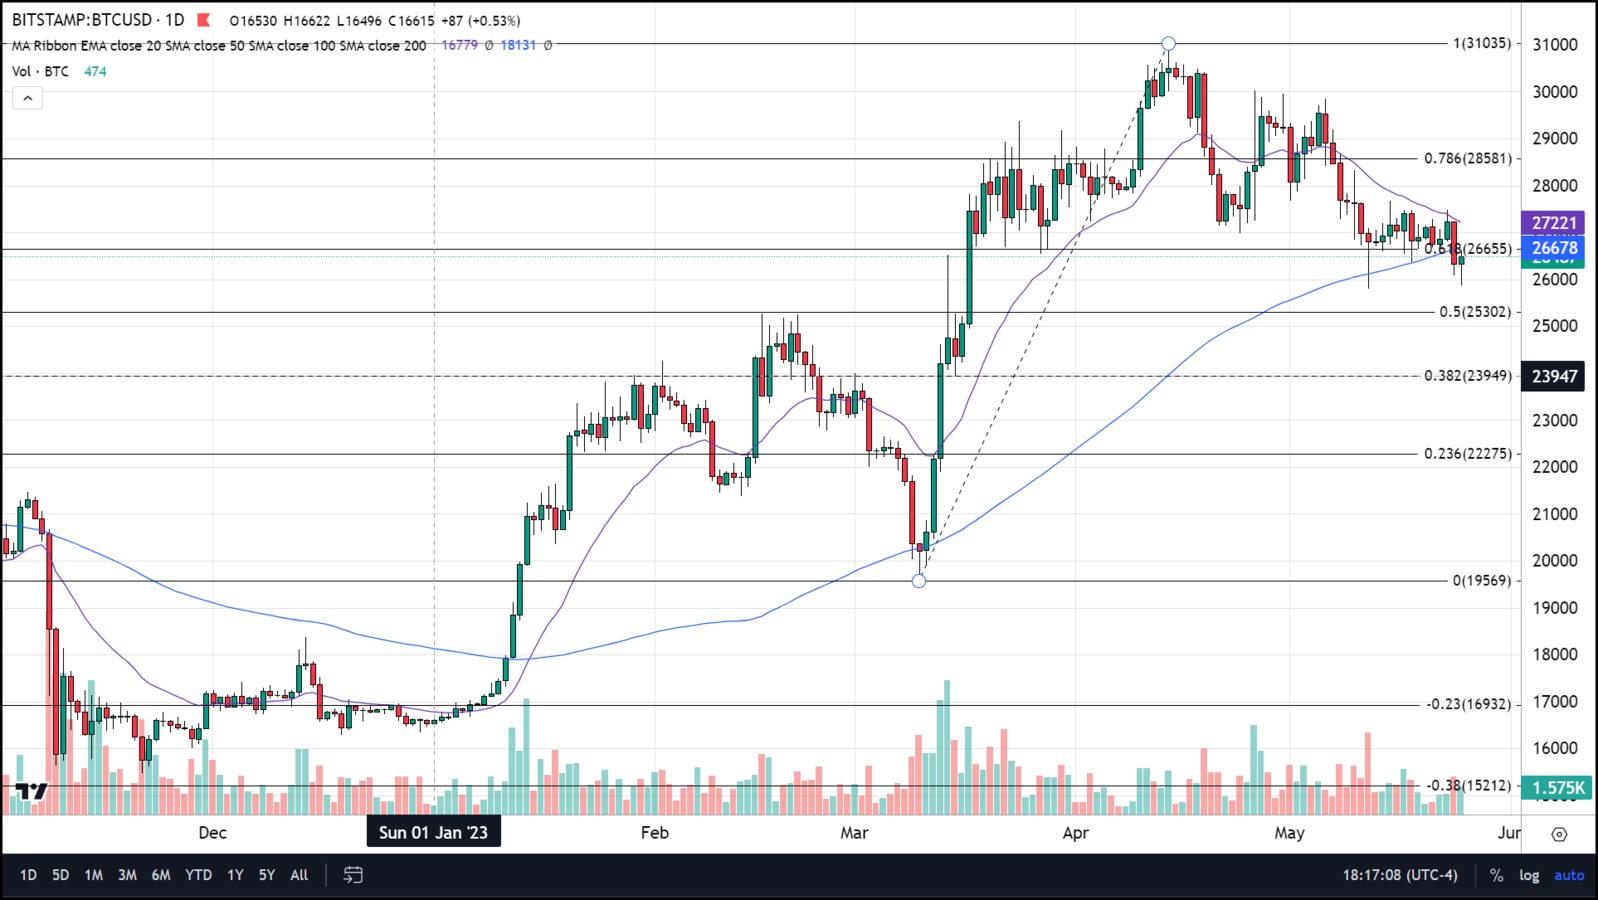The image size is (1598, 900).
Task: Switch to the YTD time range
Action: pos(198,875)
